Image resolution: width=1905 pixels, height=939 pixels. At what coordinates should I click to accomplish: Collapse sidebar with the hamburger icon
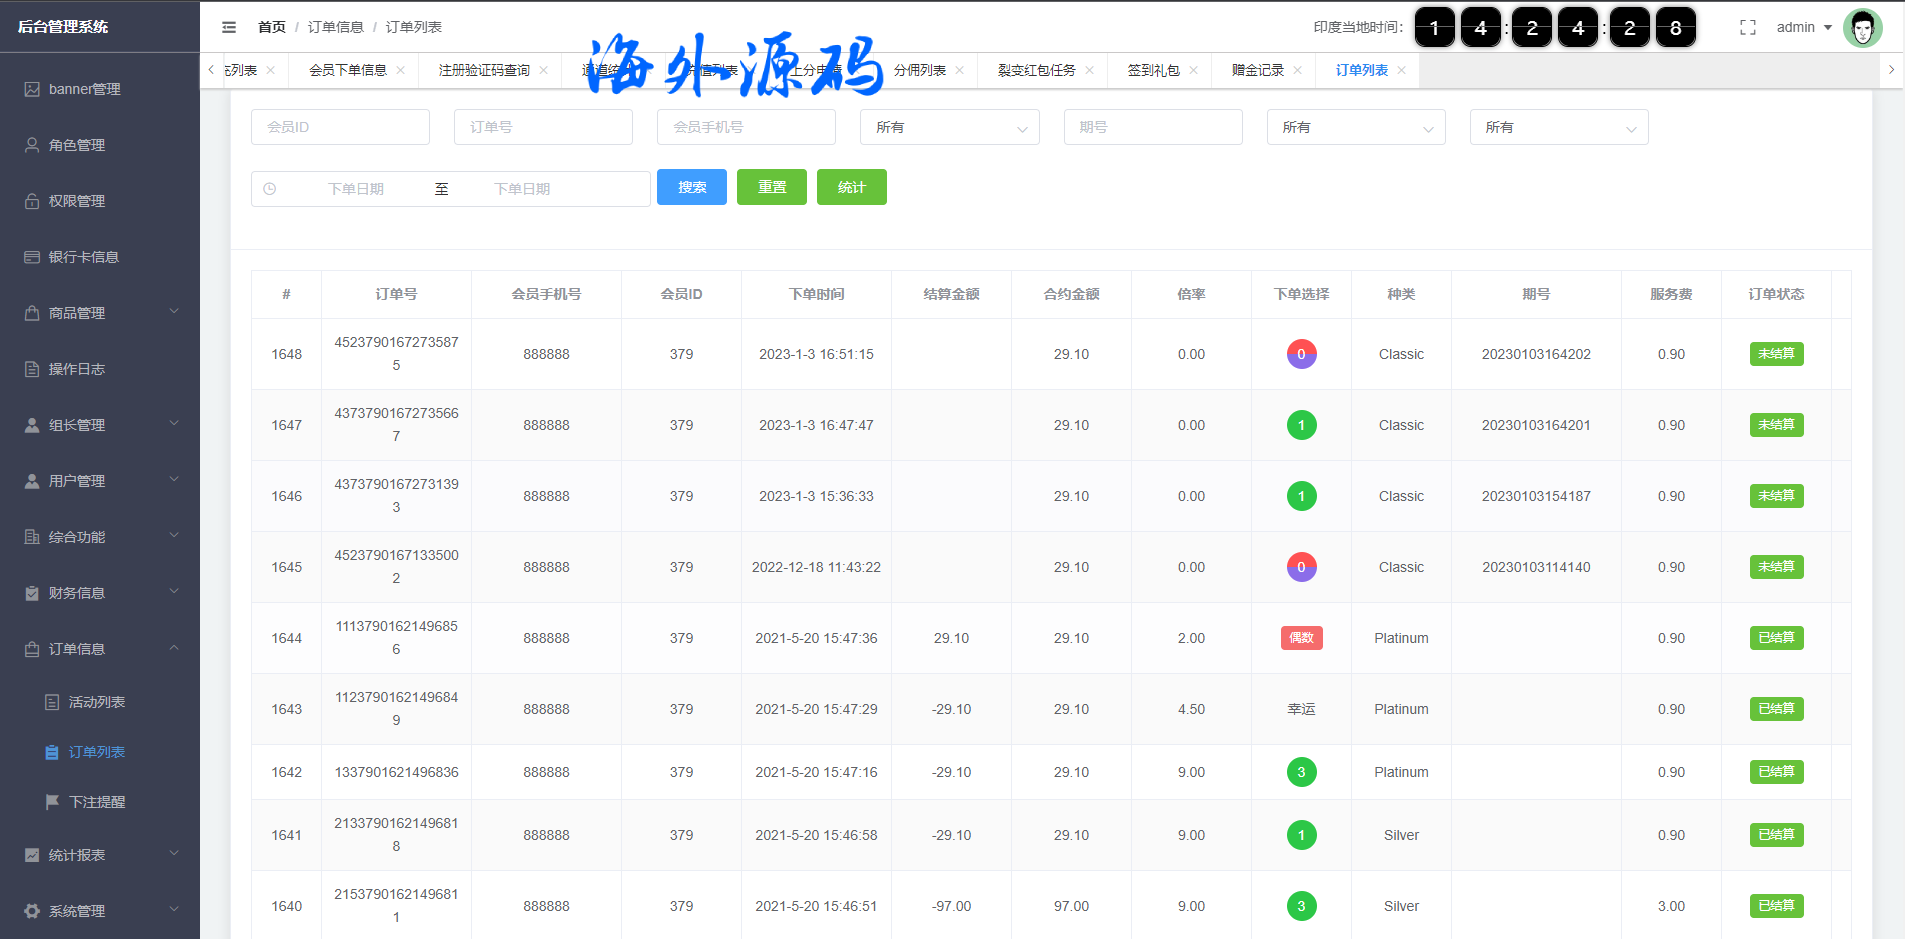click(x=229, y=27)
